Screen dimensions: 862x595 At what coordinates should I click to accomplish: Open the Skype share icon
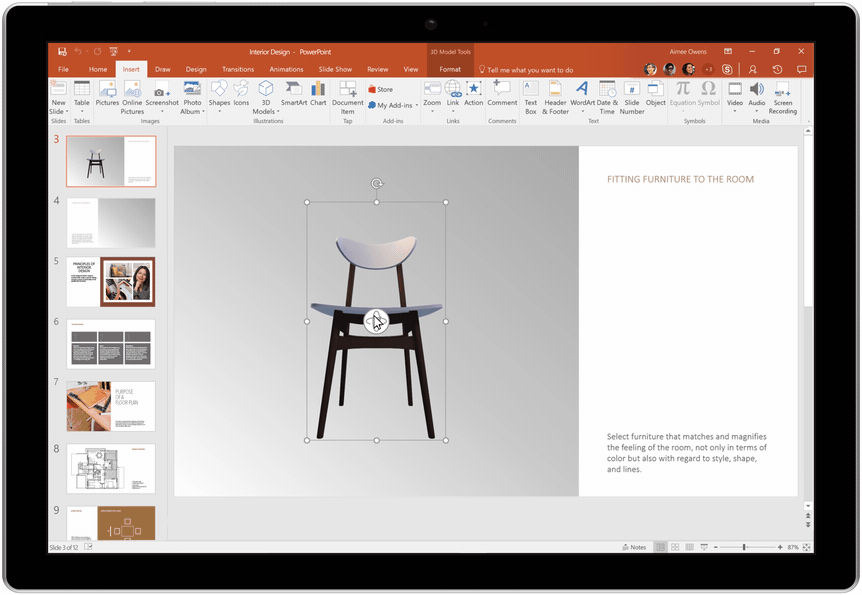coord(727,69)
